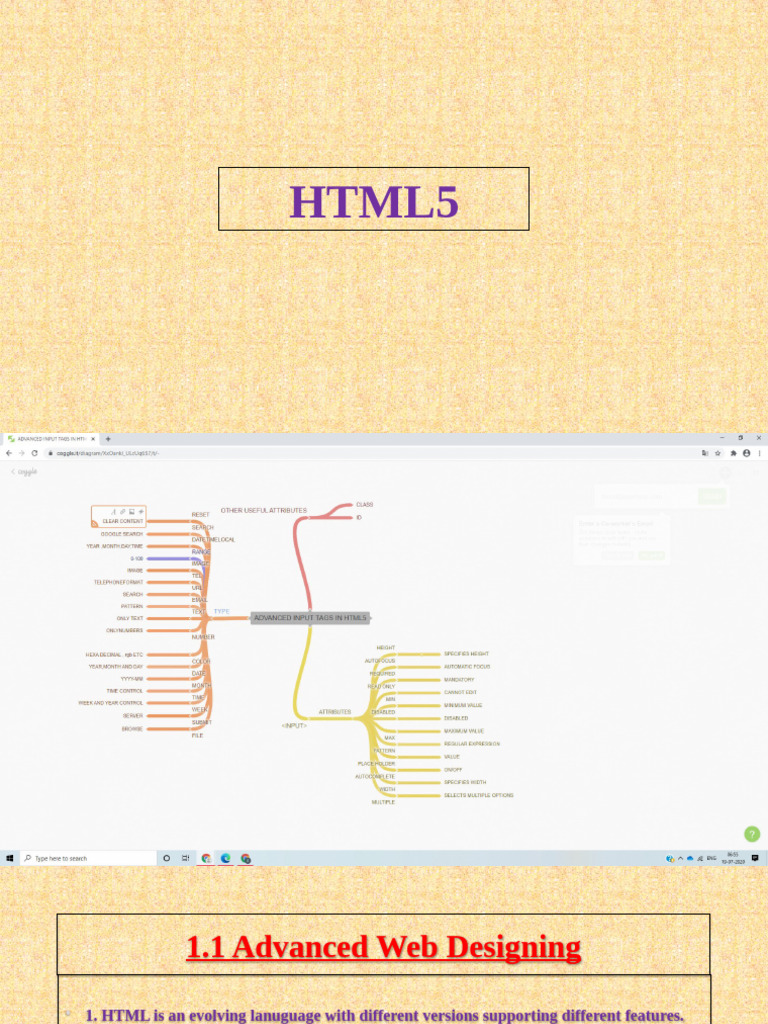Screen dimensions: 768x1024
Task: Select the CLASS node
Action: pyautogui.click(x=364, y=505)
